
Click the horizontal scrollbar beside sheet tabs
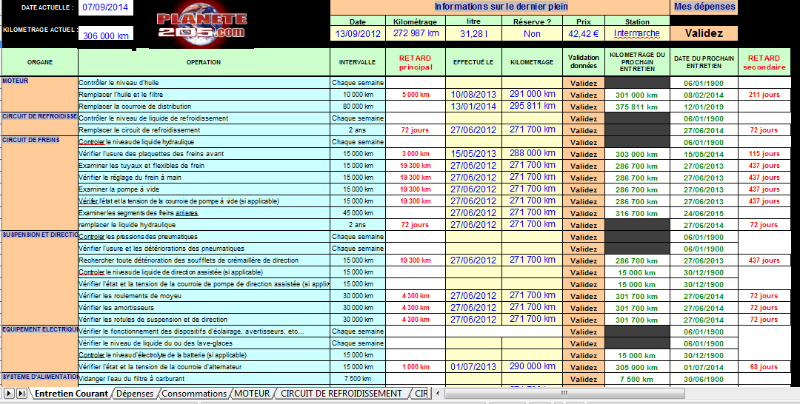[x=620, y=395]
